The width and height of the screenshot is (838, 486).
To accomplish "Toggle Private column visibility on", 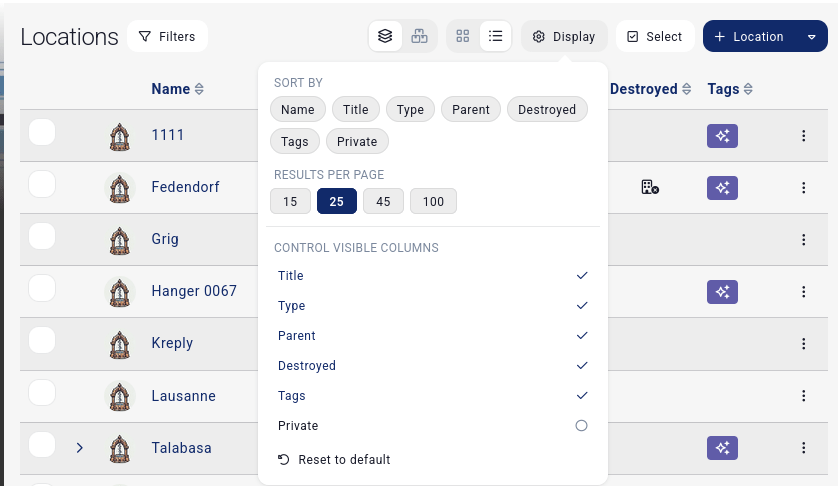I will (581, 426).
